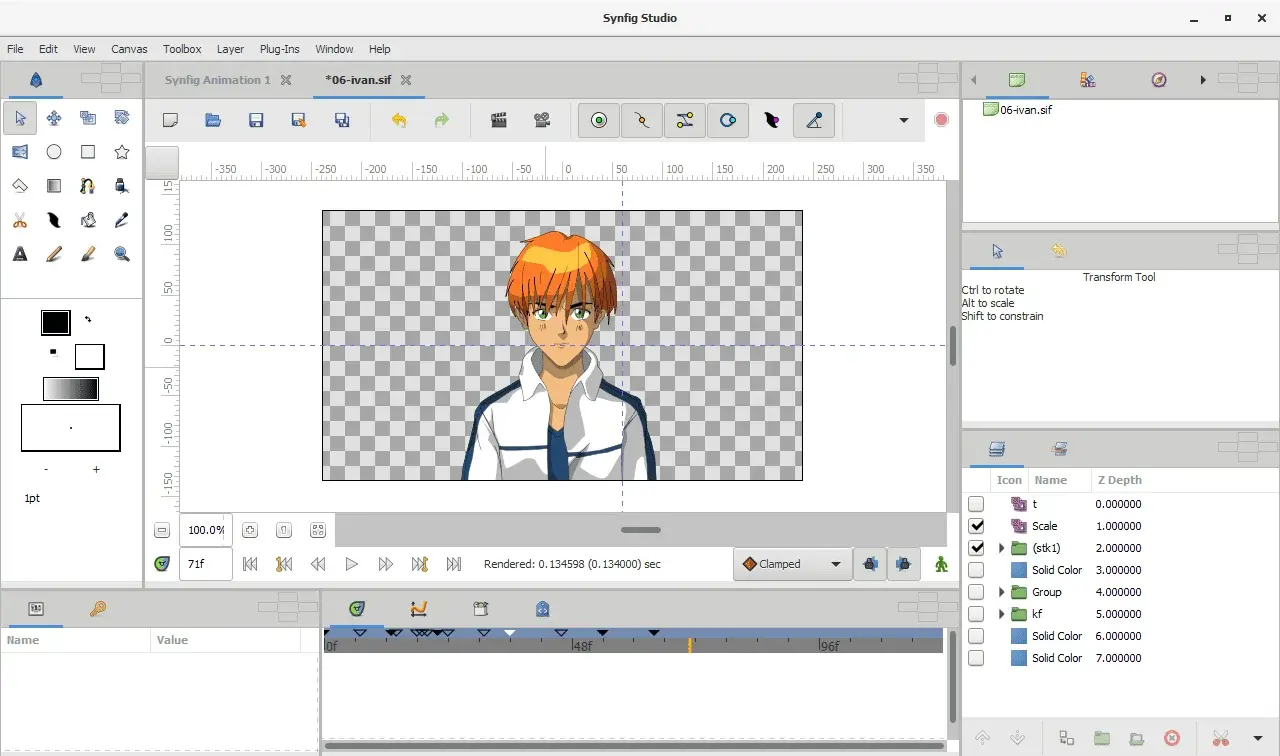This screenshot has width=1280, height=756.
Task: Select the Width tool
Action: (54, 220)
